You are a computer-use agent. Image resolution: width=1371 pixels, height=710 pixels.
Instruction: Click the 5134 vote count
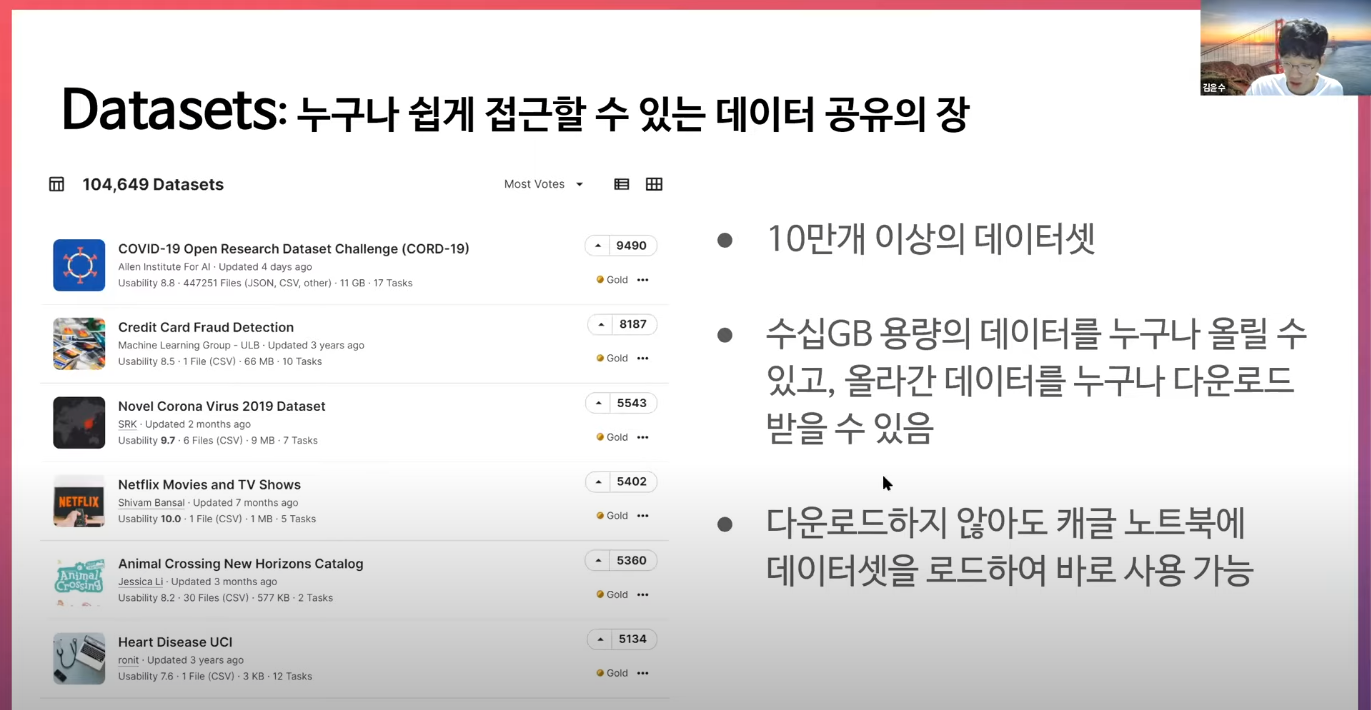click(x=634, y=639)
